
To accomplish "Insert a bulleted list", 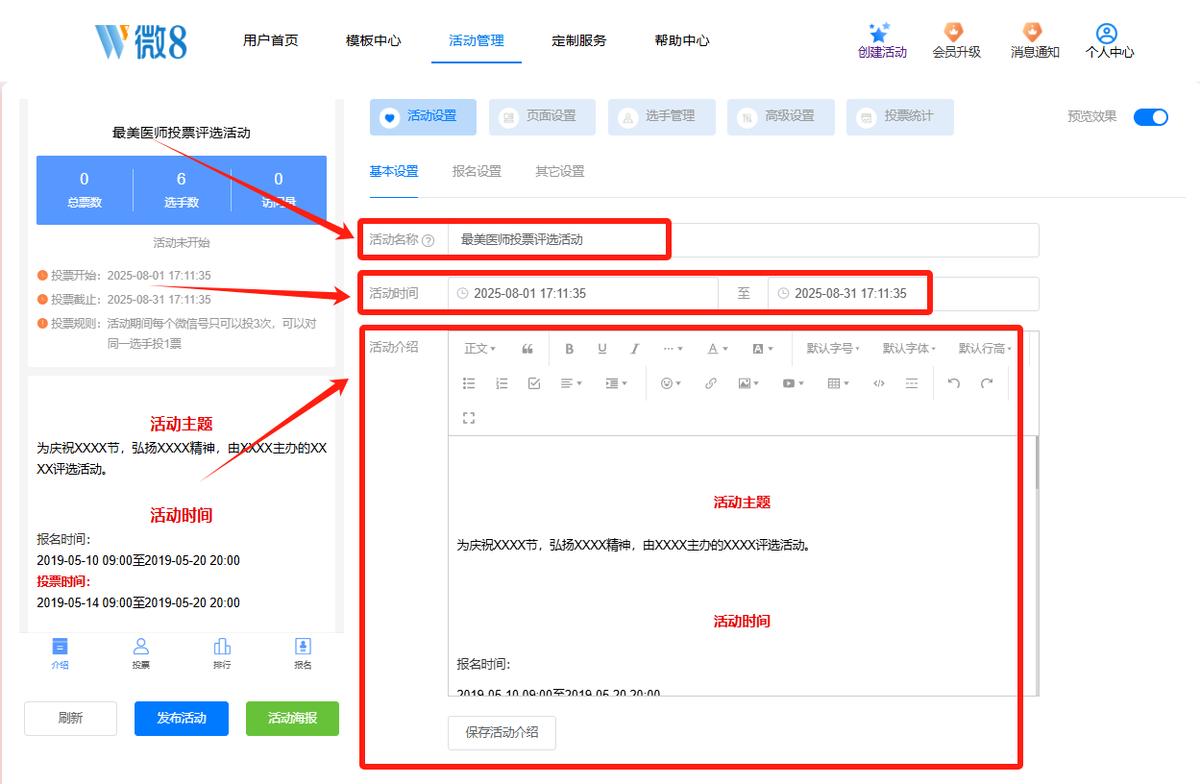I will point(469,383).
